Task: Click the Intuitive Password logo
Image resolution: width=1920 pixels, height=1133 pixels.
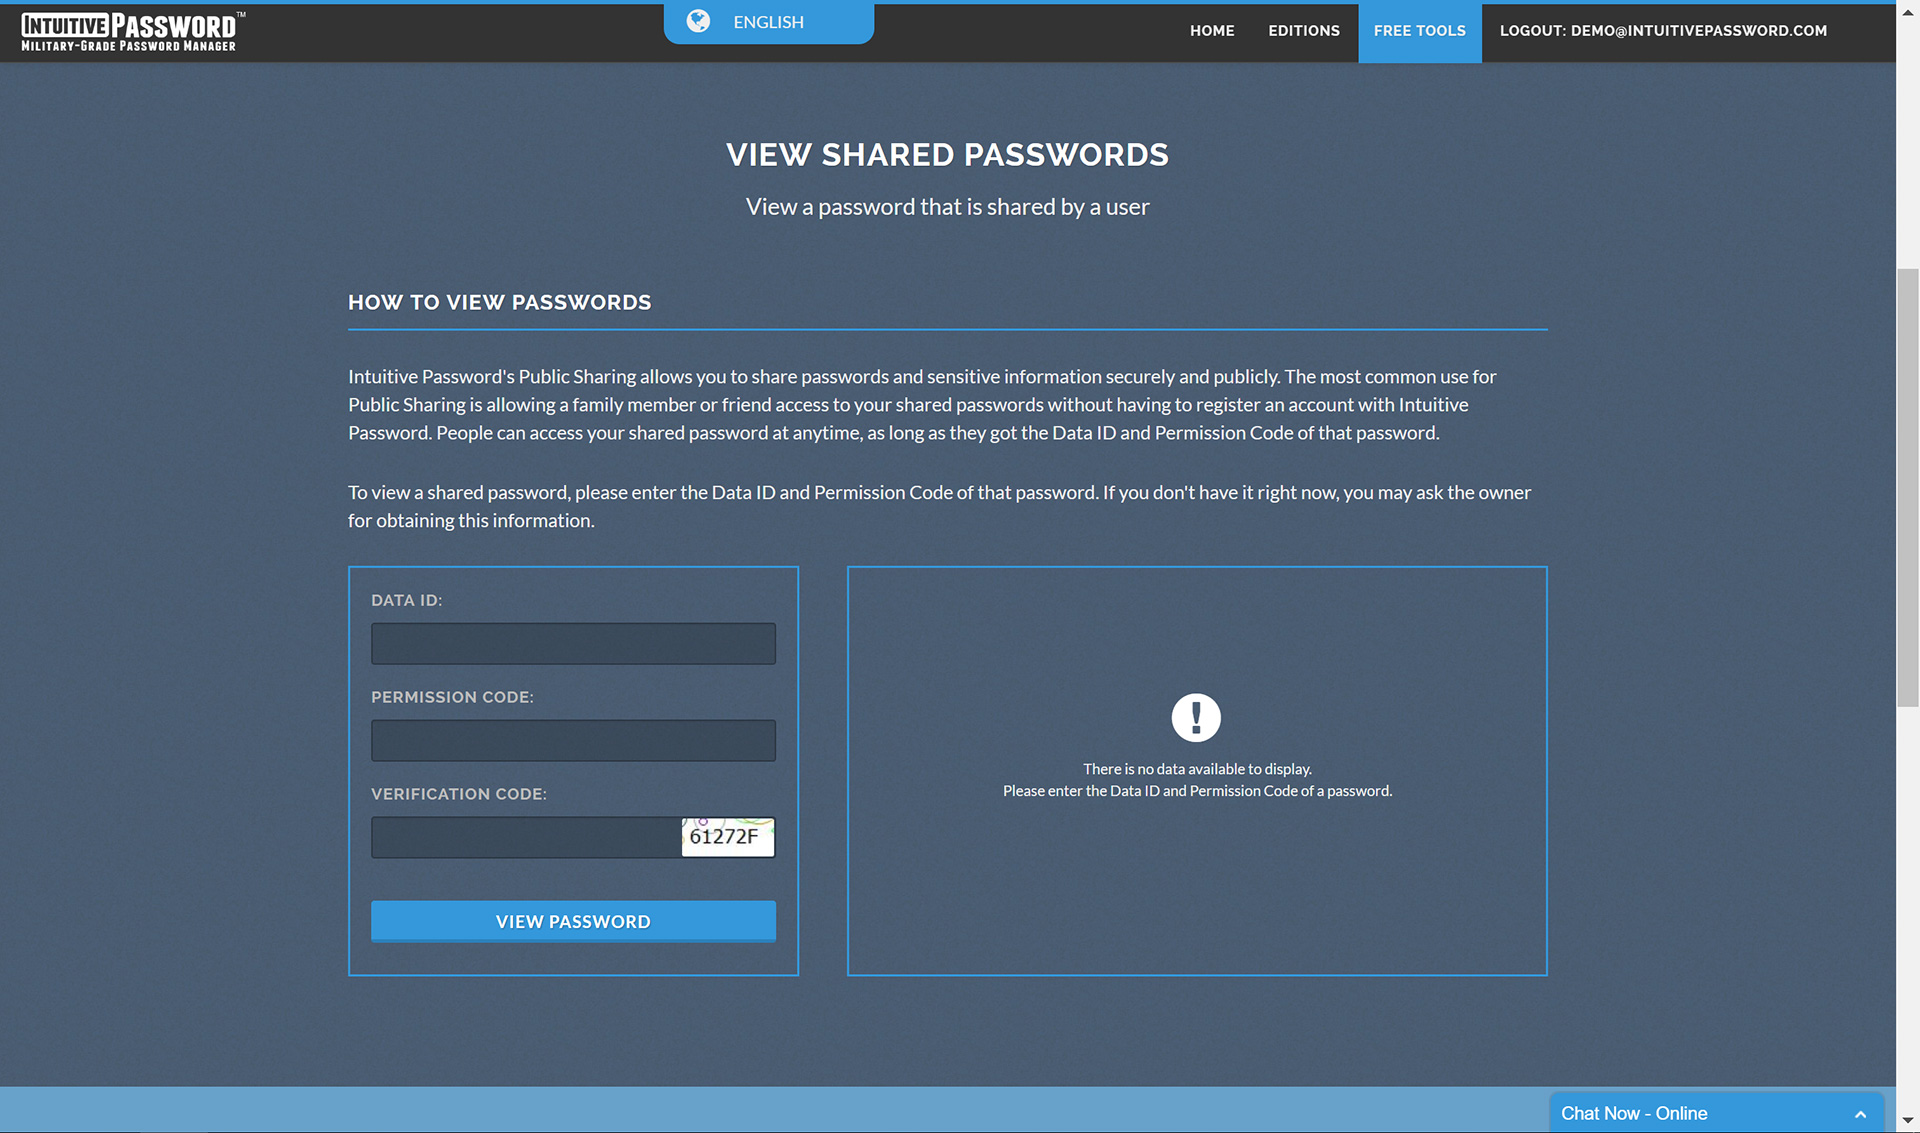Action: (x=131, y=31)
